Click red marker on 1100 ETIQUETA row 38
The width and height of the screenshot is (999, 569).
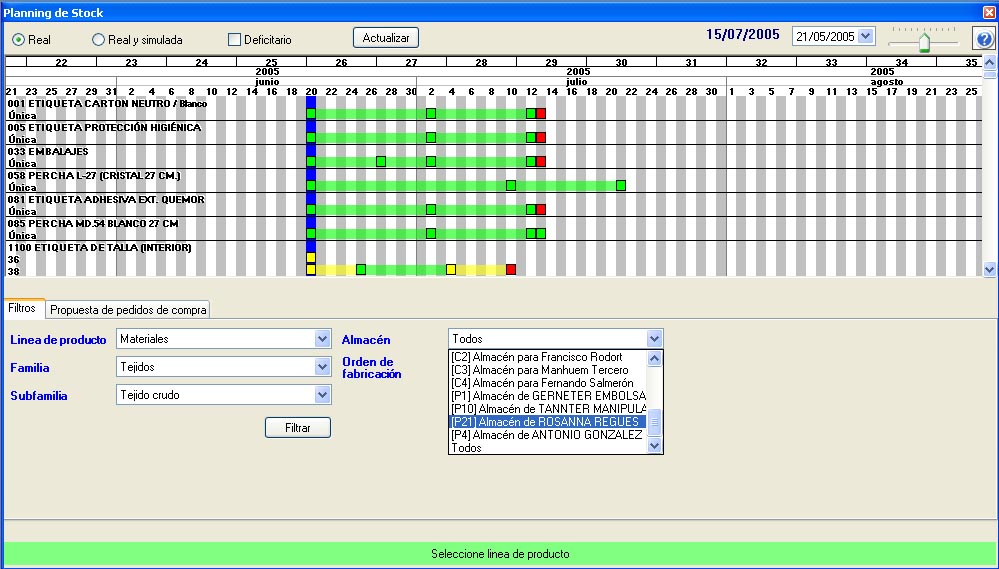(511, 270)
